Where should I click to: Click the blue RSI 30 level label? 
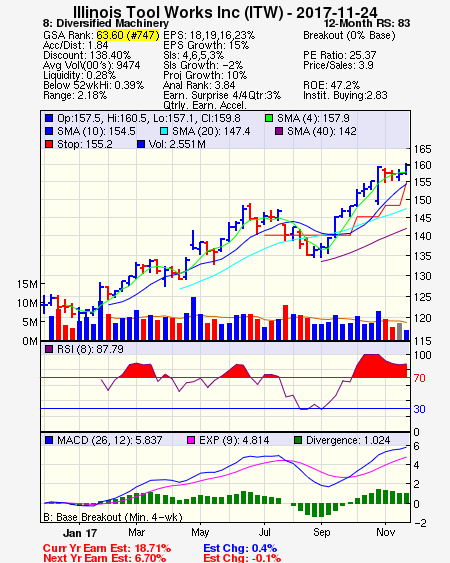tap(419, 409)
